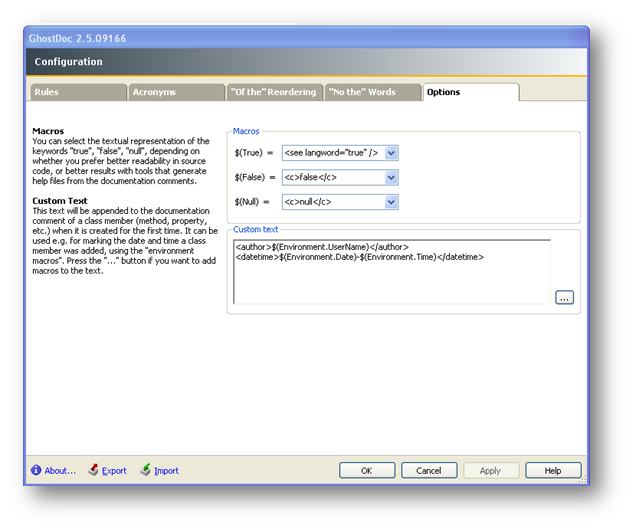This screenshot has height=529, width=633.
Task: Click the Apply button
Action: pyautogui.click(x=490, y=470)
